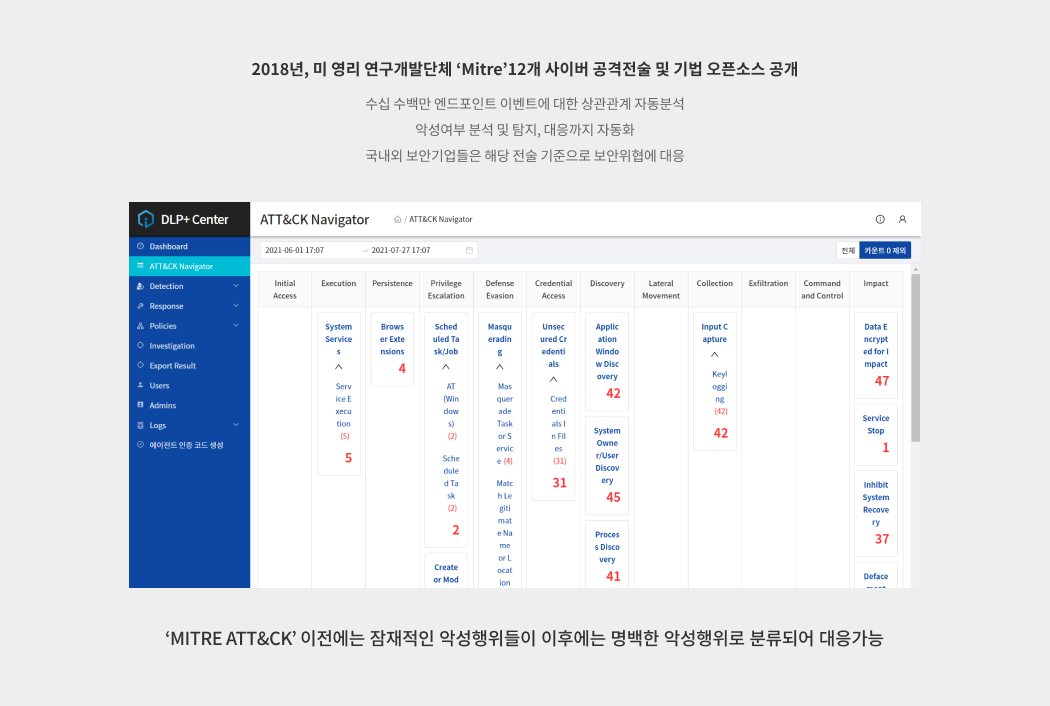Open the info icon in header
This screenshot has width=1050, height=706.
pos(880,219)
